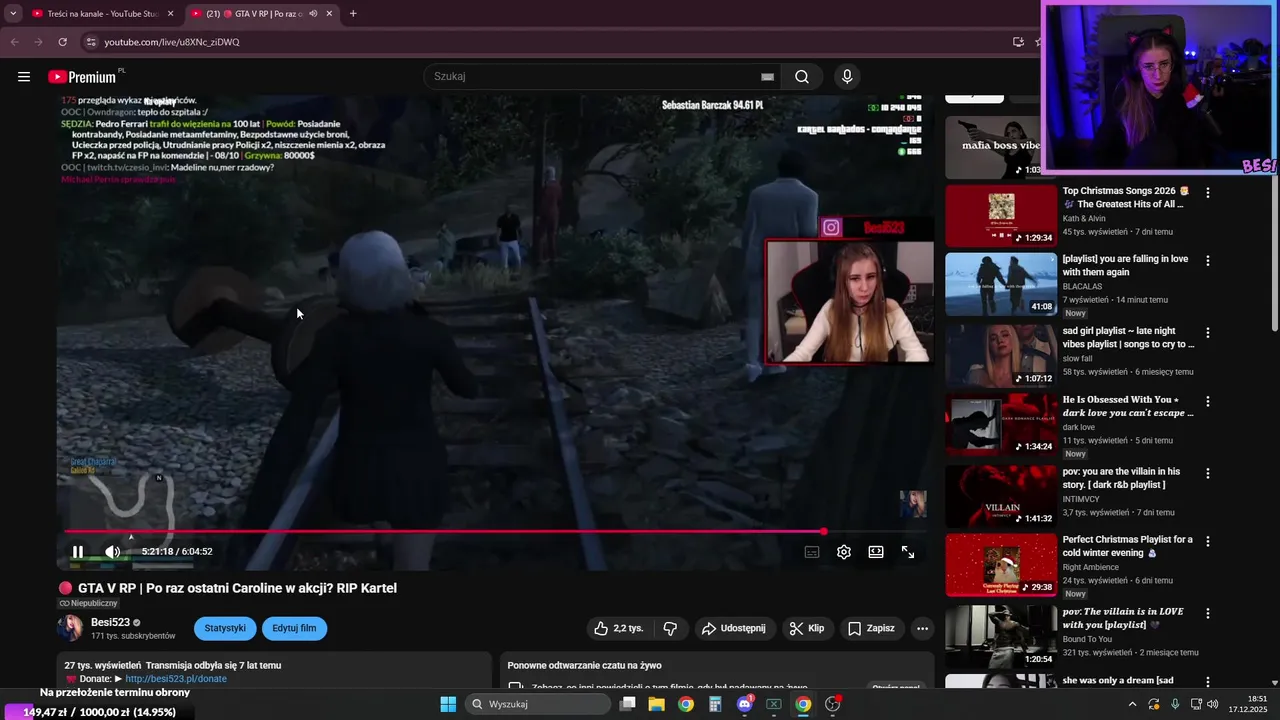
Task: Click the magnifier search button
Action: pos(802,77)
